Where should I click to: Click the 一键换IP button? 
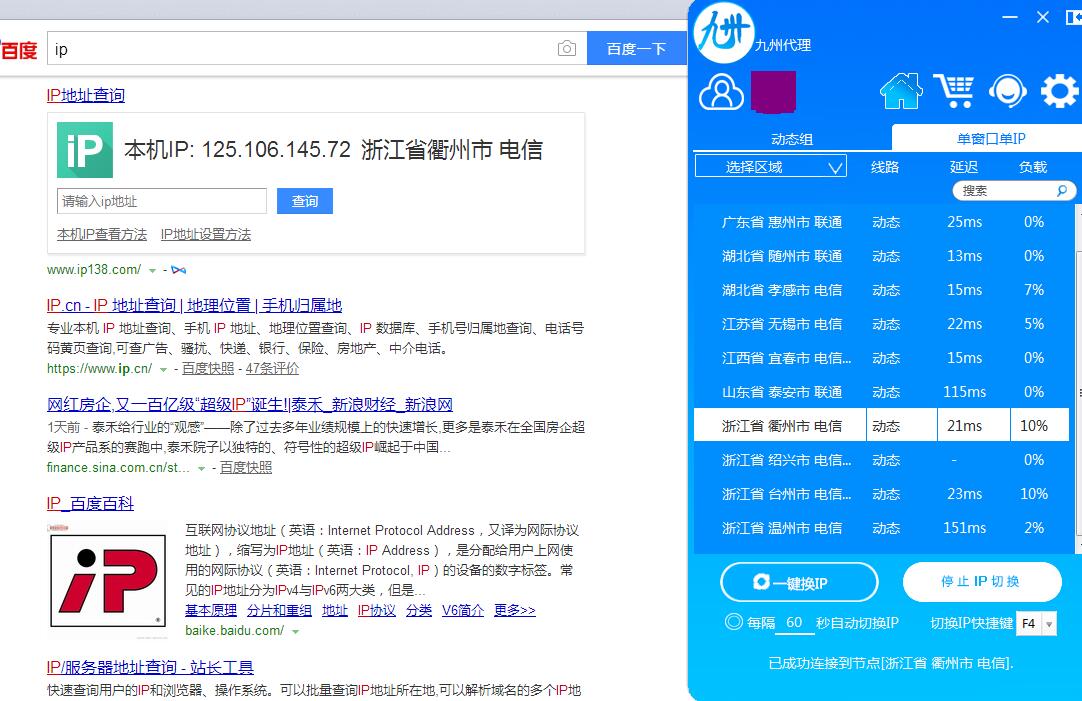coord(799,583)
